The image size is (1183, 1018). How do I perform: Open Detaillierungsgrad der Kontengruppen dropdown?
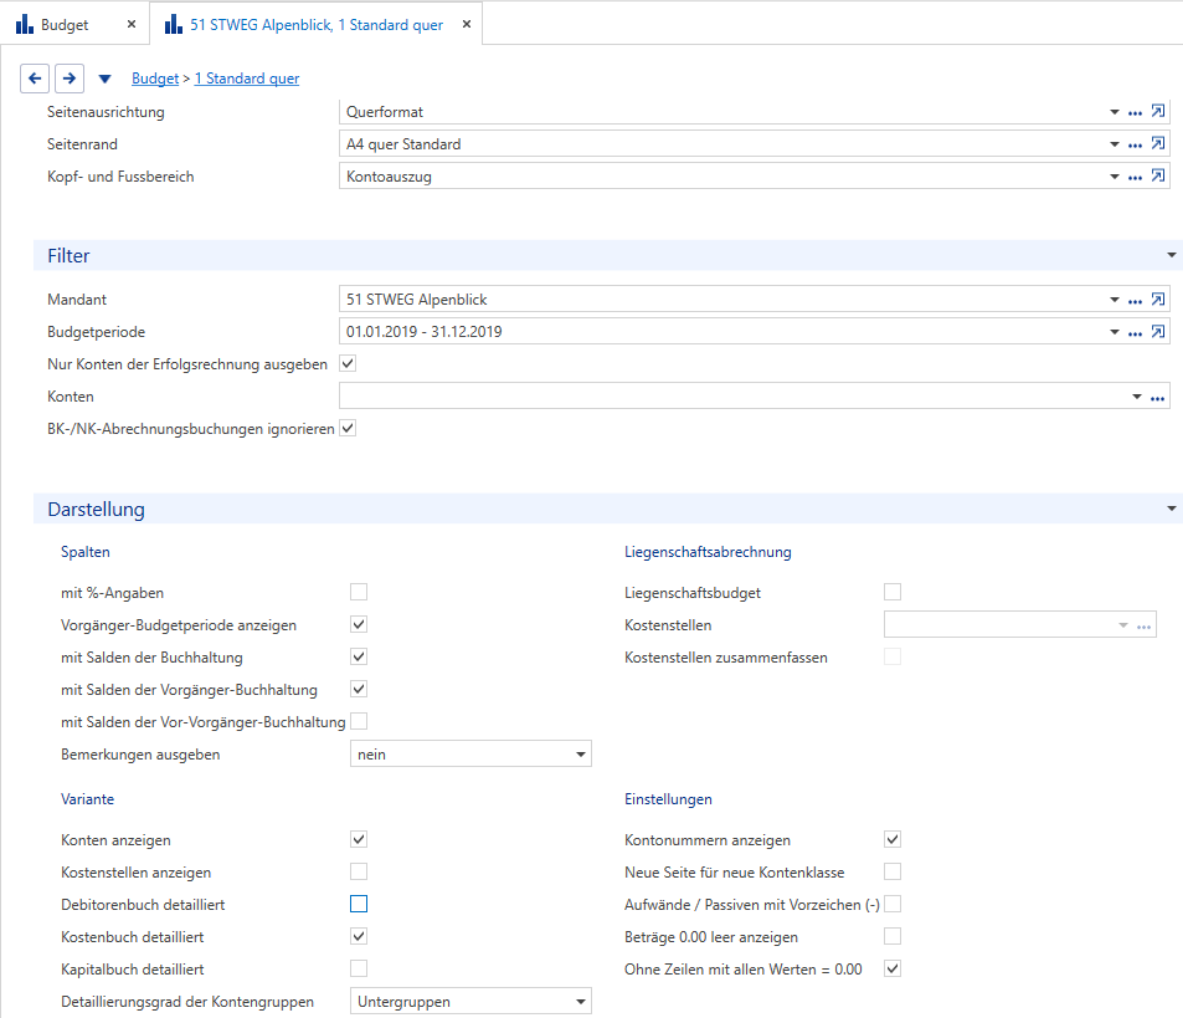click(471, 1001)
